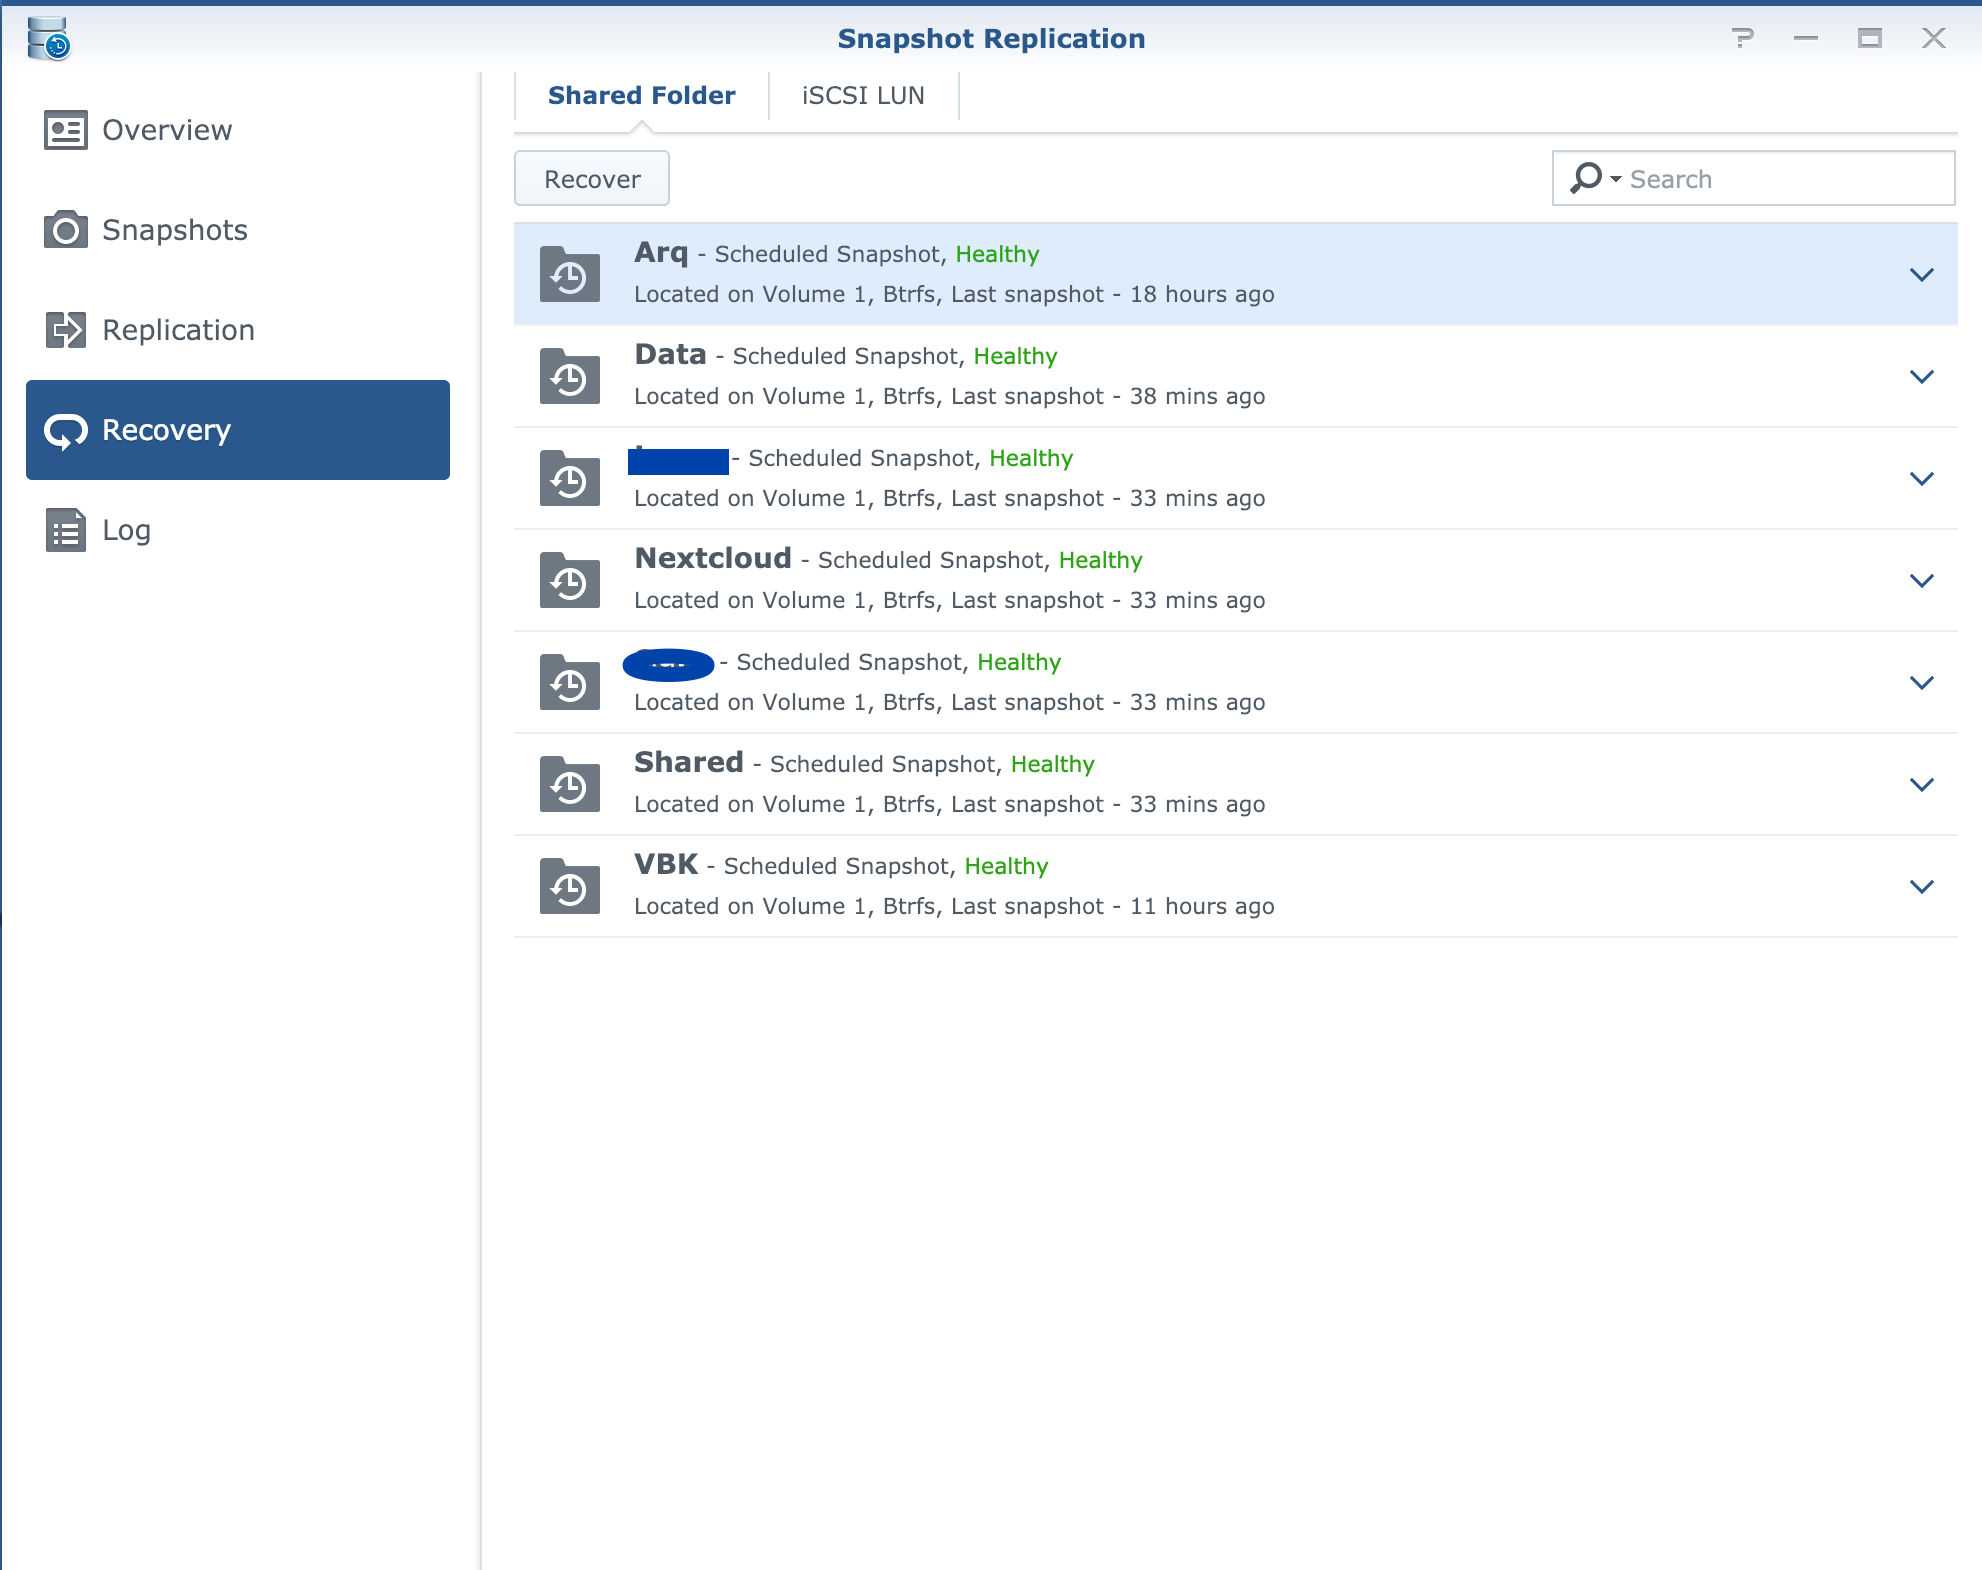Viewport: 1982px width, 1570px height.
Task: Switch to the Shared Folder tab
Action: coord(642,96)
